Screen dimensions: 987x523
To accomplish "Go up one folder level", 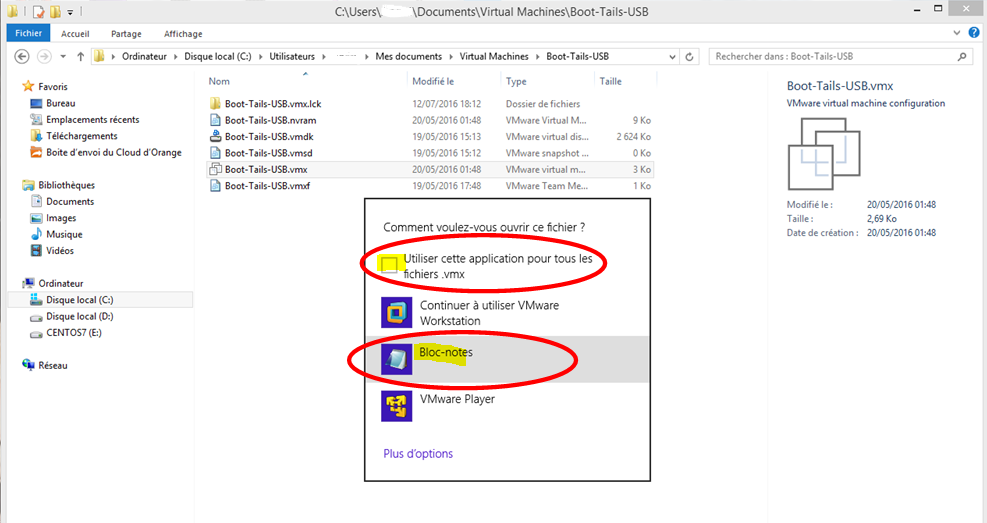I will pyautogui.click(x=81, y=57).
